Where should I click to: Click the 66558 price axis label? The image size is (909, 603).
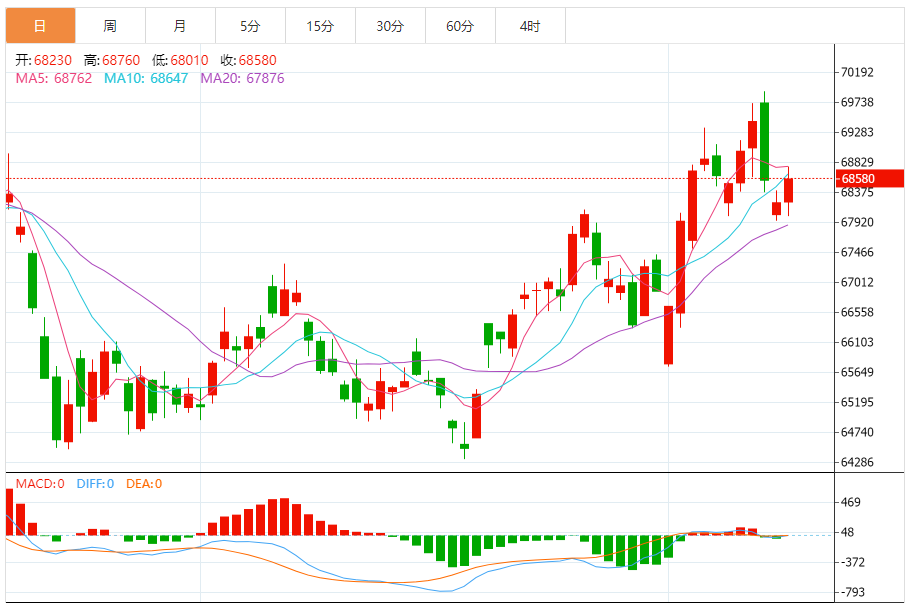point(857,312)
